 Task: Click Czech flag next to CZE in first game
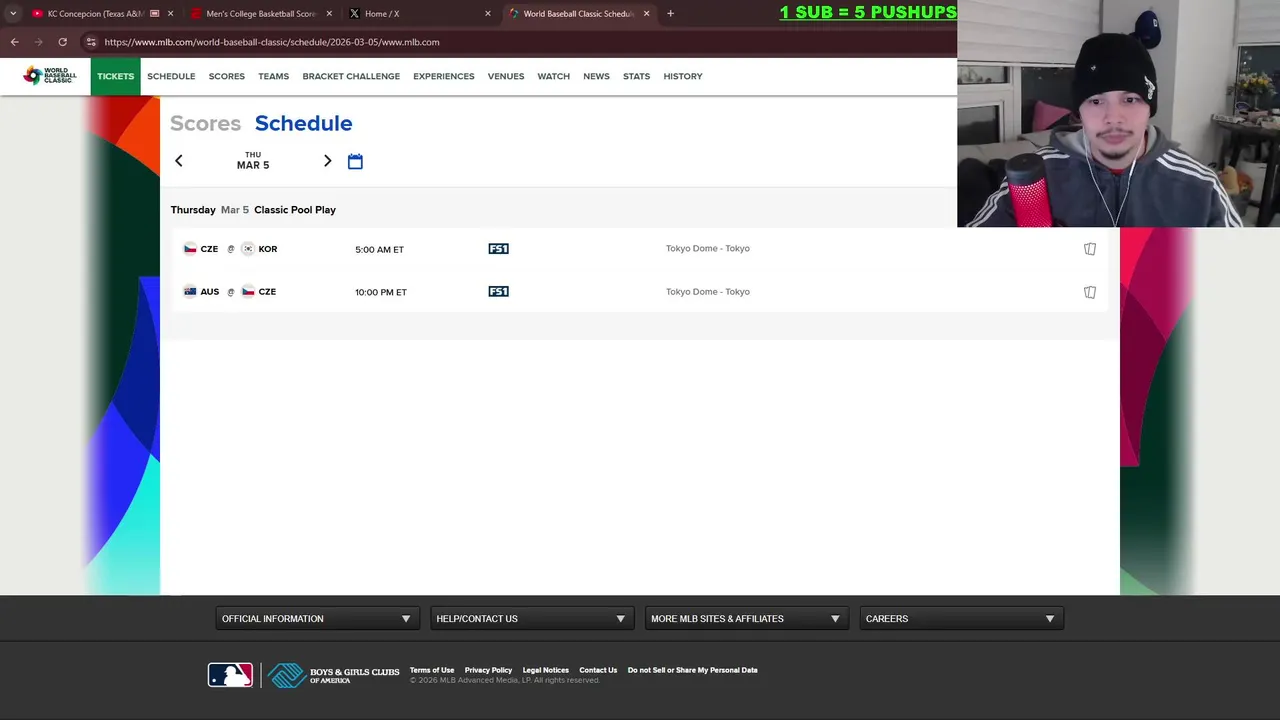190,249
